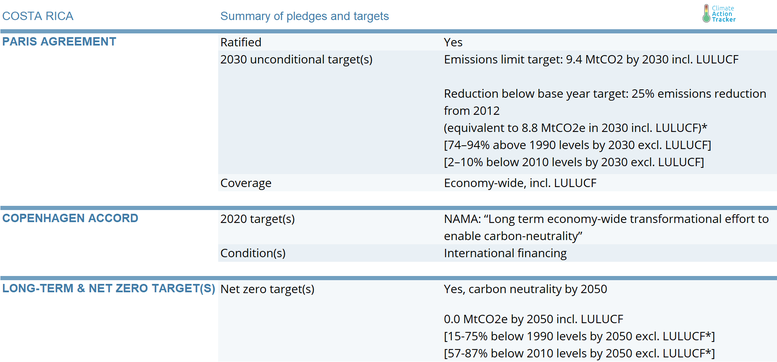Select the COSTA RICA title

(38, 16)
